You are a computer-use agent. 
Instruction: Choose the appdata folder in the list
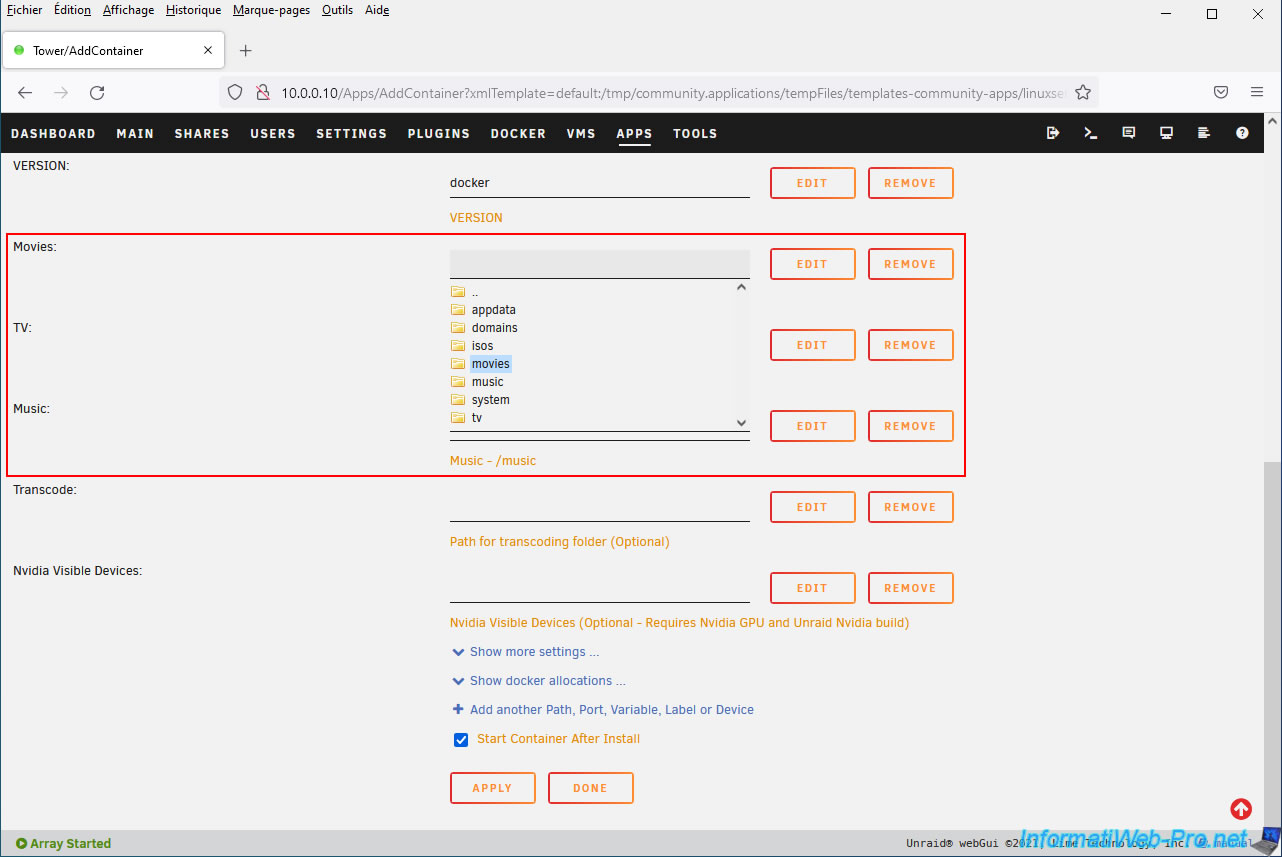pyautogui.click(x=493, y=310)
